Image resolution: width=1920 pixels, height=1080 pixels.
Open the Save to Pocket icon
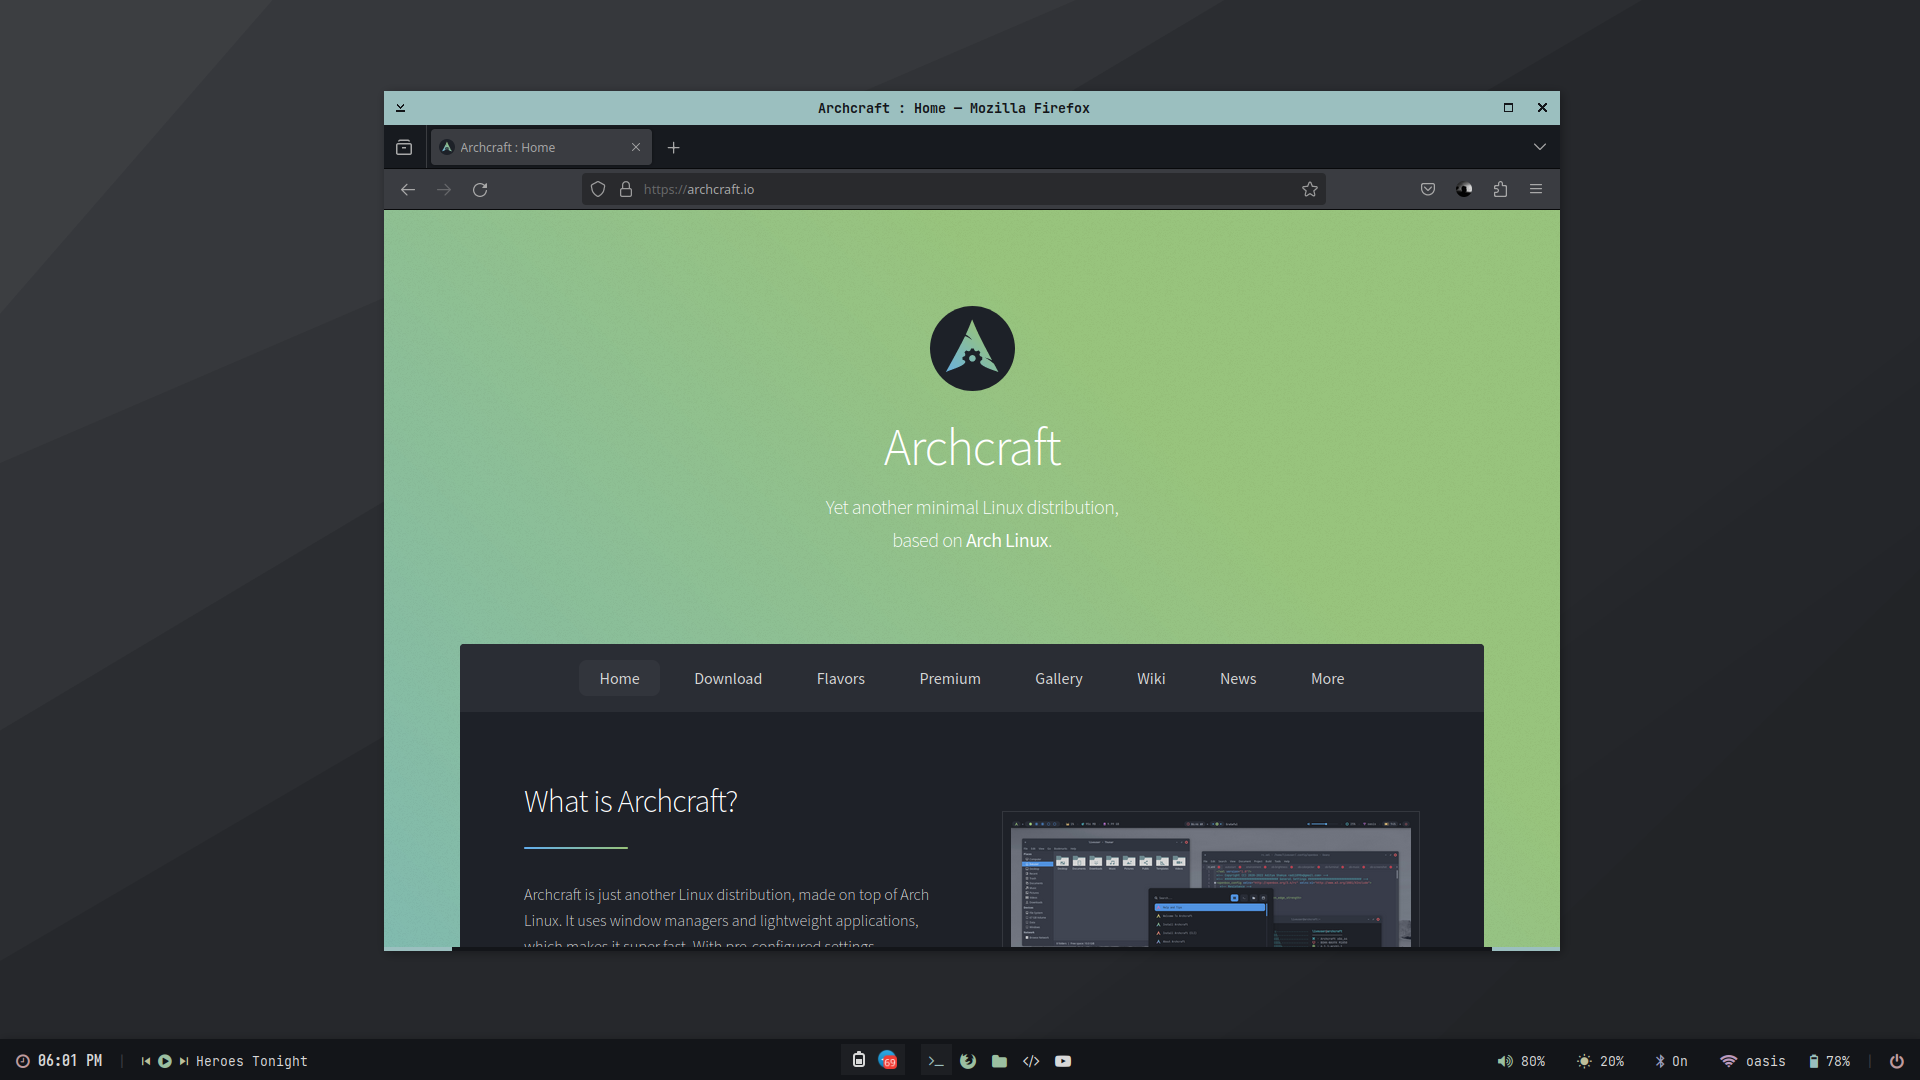point(1428,190)
